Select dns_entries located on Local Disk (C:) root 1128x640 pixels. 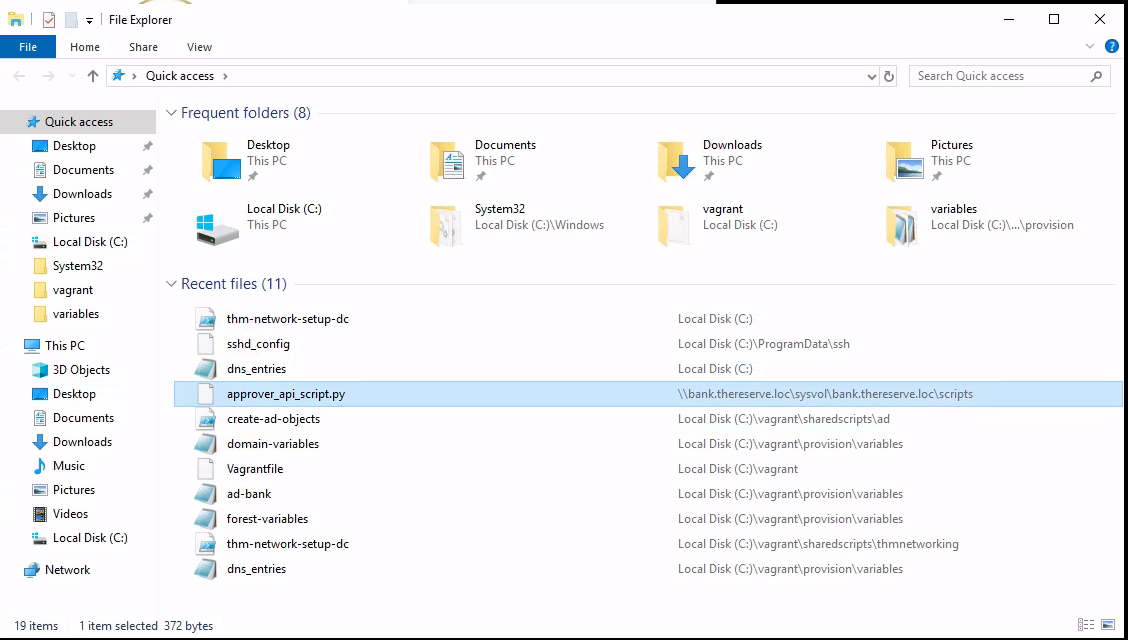pyautogui.click(x=647, y=370)
